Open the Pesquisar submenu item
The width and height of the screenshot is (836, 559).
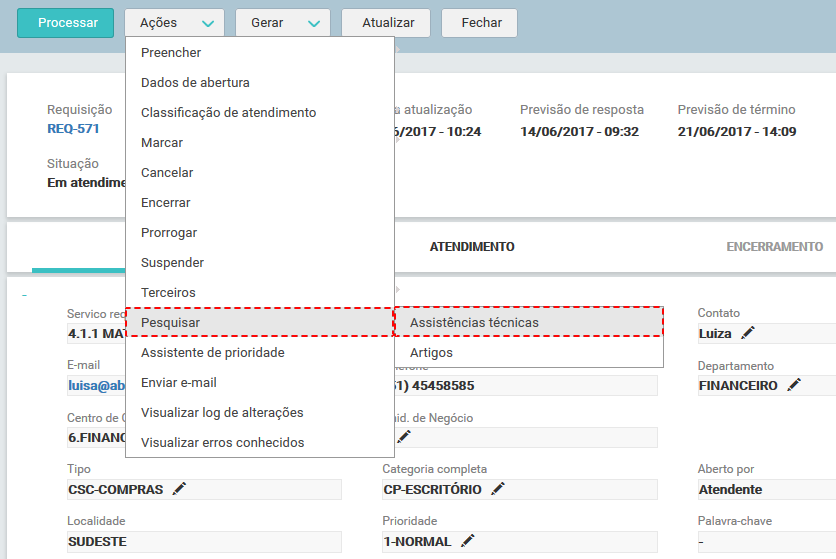(x=260, y=323)
